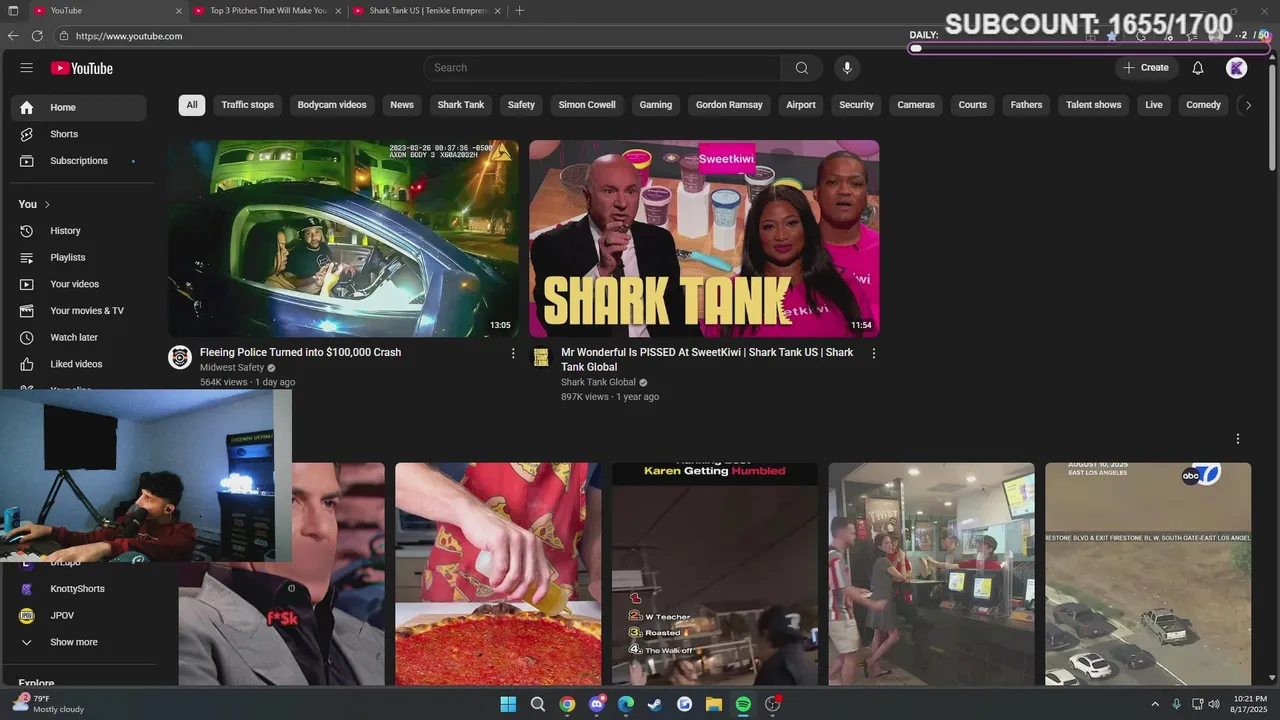Click the browser back arrow

point(13,36)
